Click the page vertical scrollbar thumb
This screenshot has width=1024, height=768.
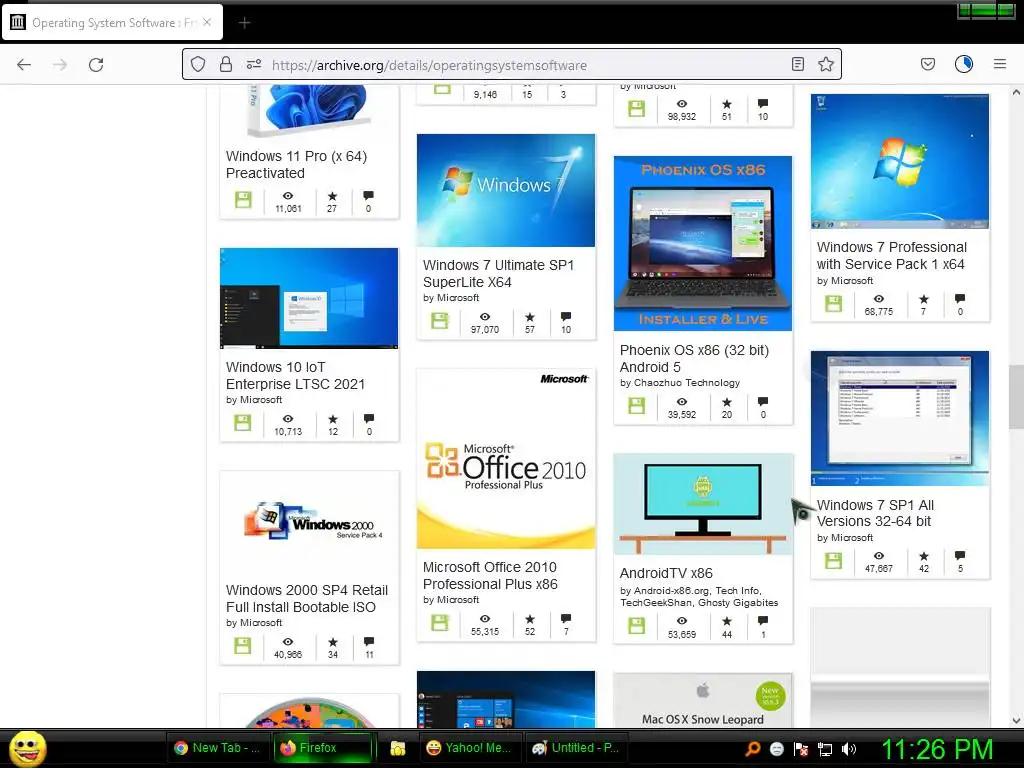tap(1016, 397)
